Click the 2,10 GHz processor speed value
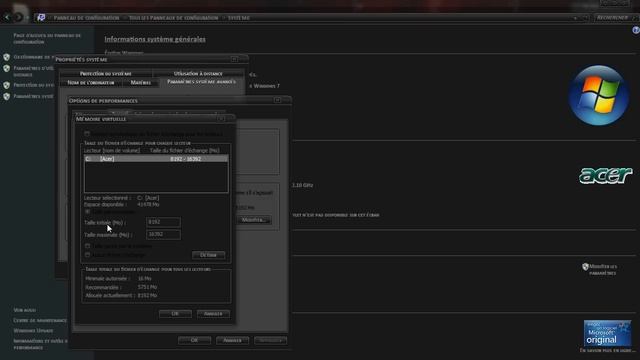640x360 pixels. coord(302,185)
